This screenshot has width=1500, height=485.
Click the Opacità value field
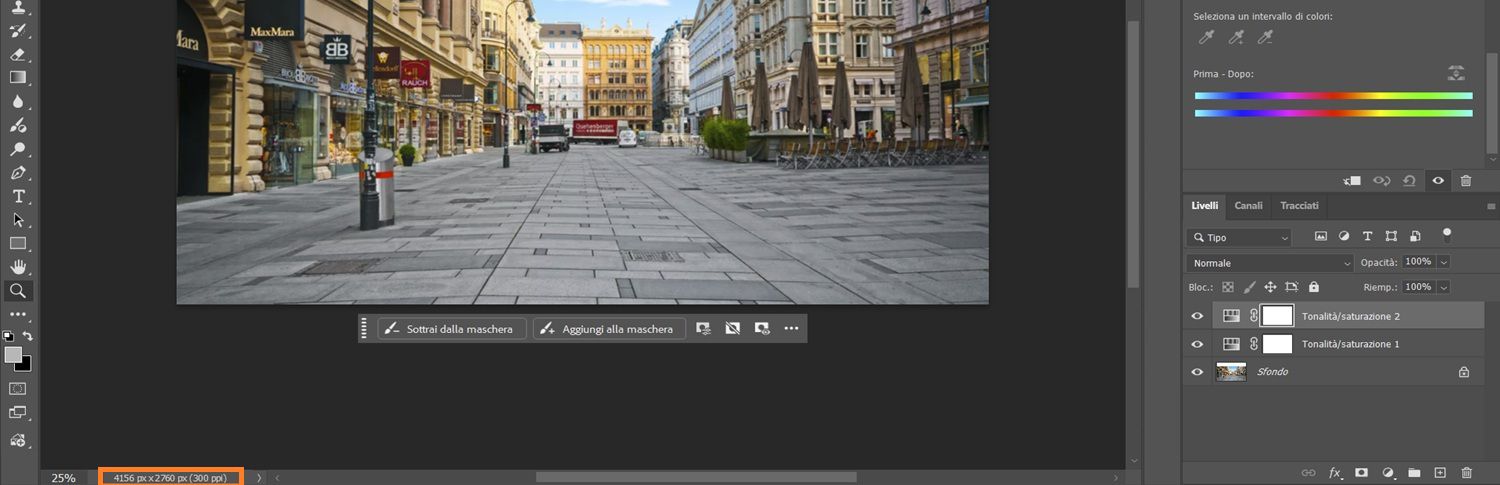1419,262
